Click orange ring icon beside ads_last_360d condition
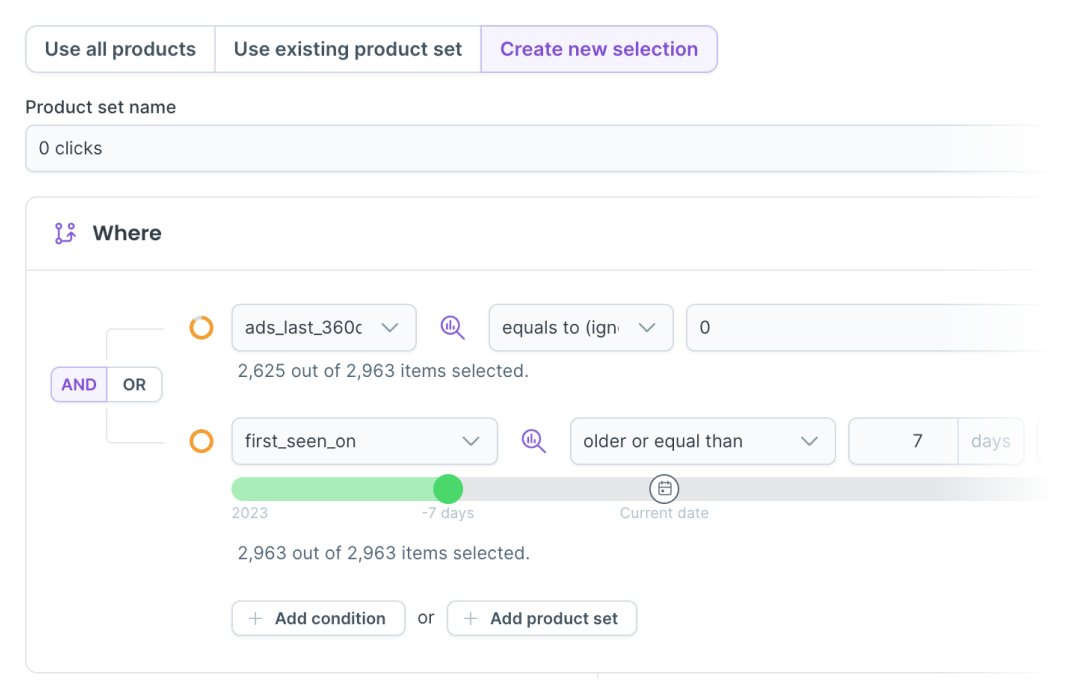Image resolution: width=1088 pixels, height=700 pixels. pyautogui.click(x=202, y=327)
